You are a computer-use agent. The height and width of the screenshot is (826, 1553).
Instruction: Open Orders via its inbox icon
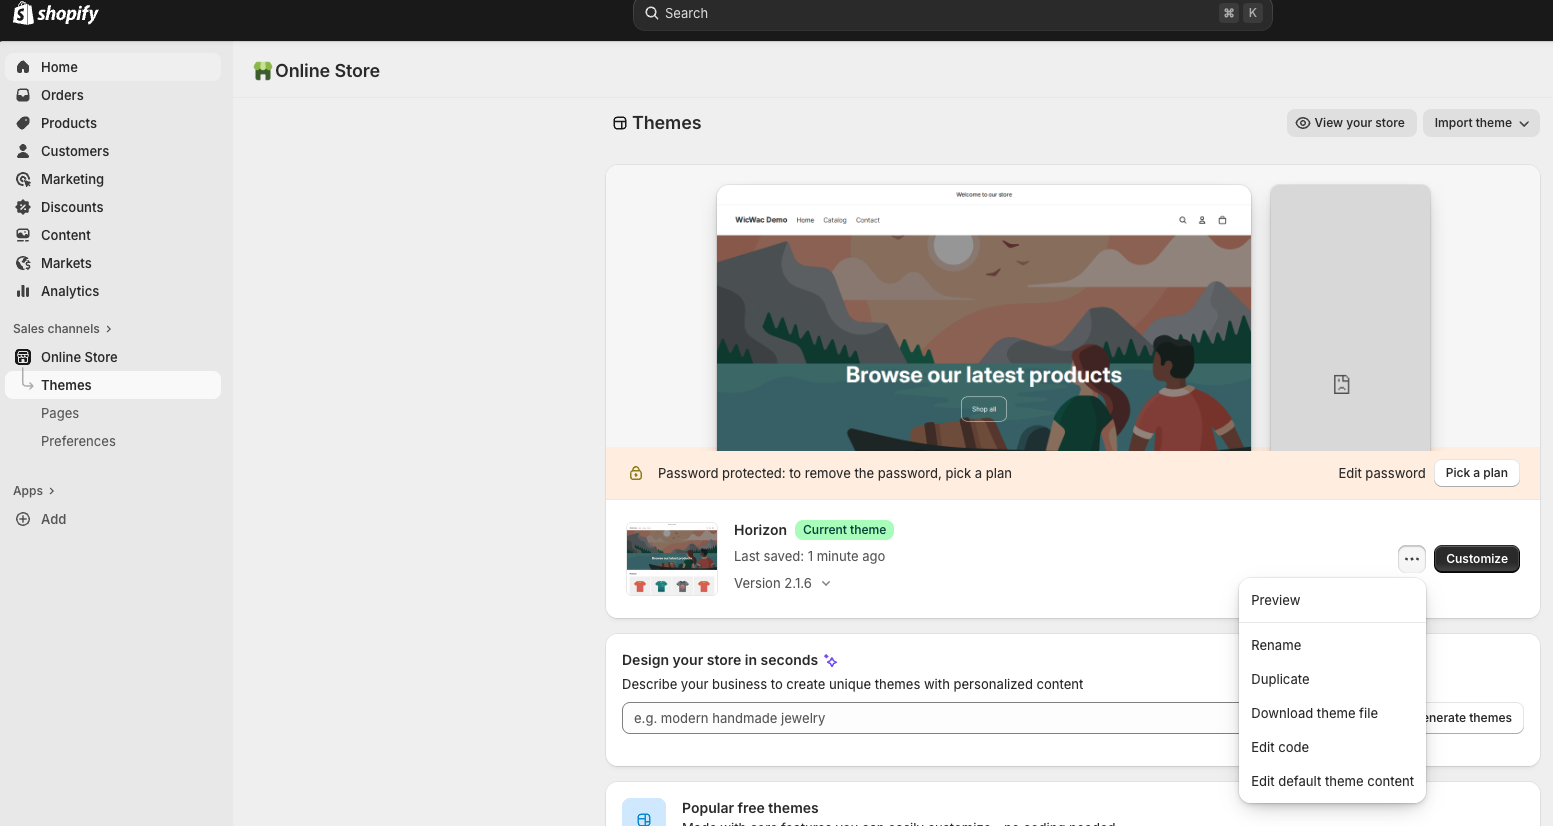[x=23, y=95]
